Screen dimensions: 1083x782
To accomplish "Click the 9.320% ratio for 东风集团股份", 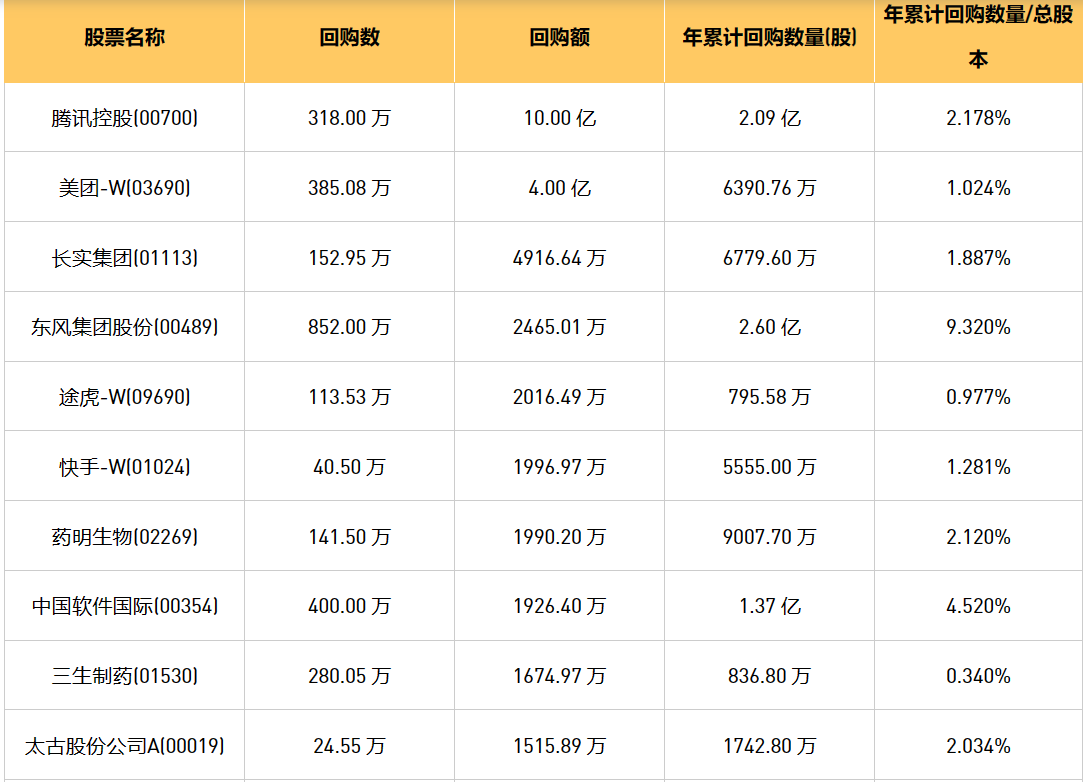I will tap(978, 327).
